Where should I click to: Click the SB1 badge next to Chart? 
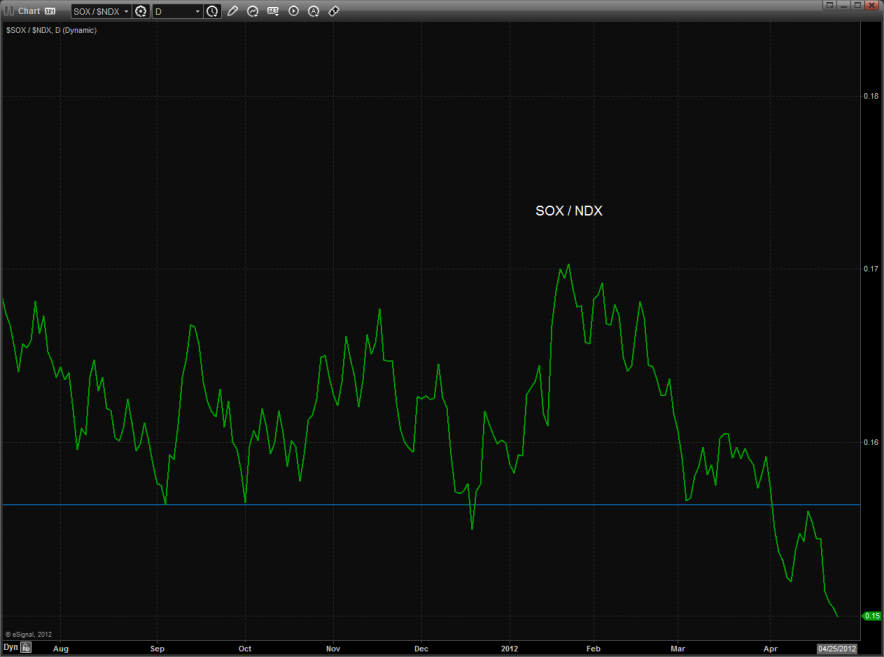[x=50, y=11]
